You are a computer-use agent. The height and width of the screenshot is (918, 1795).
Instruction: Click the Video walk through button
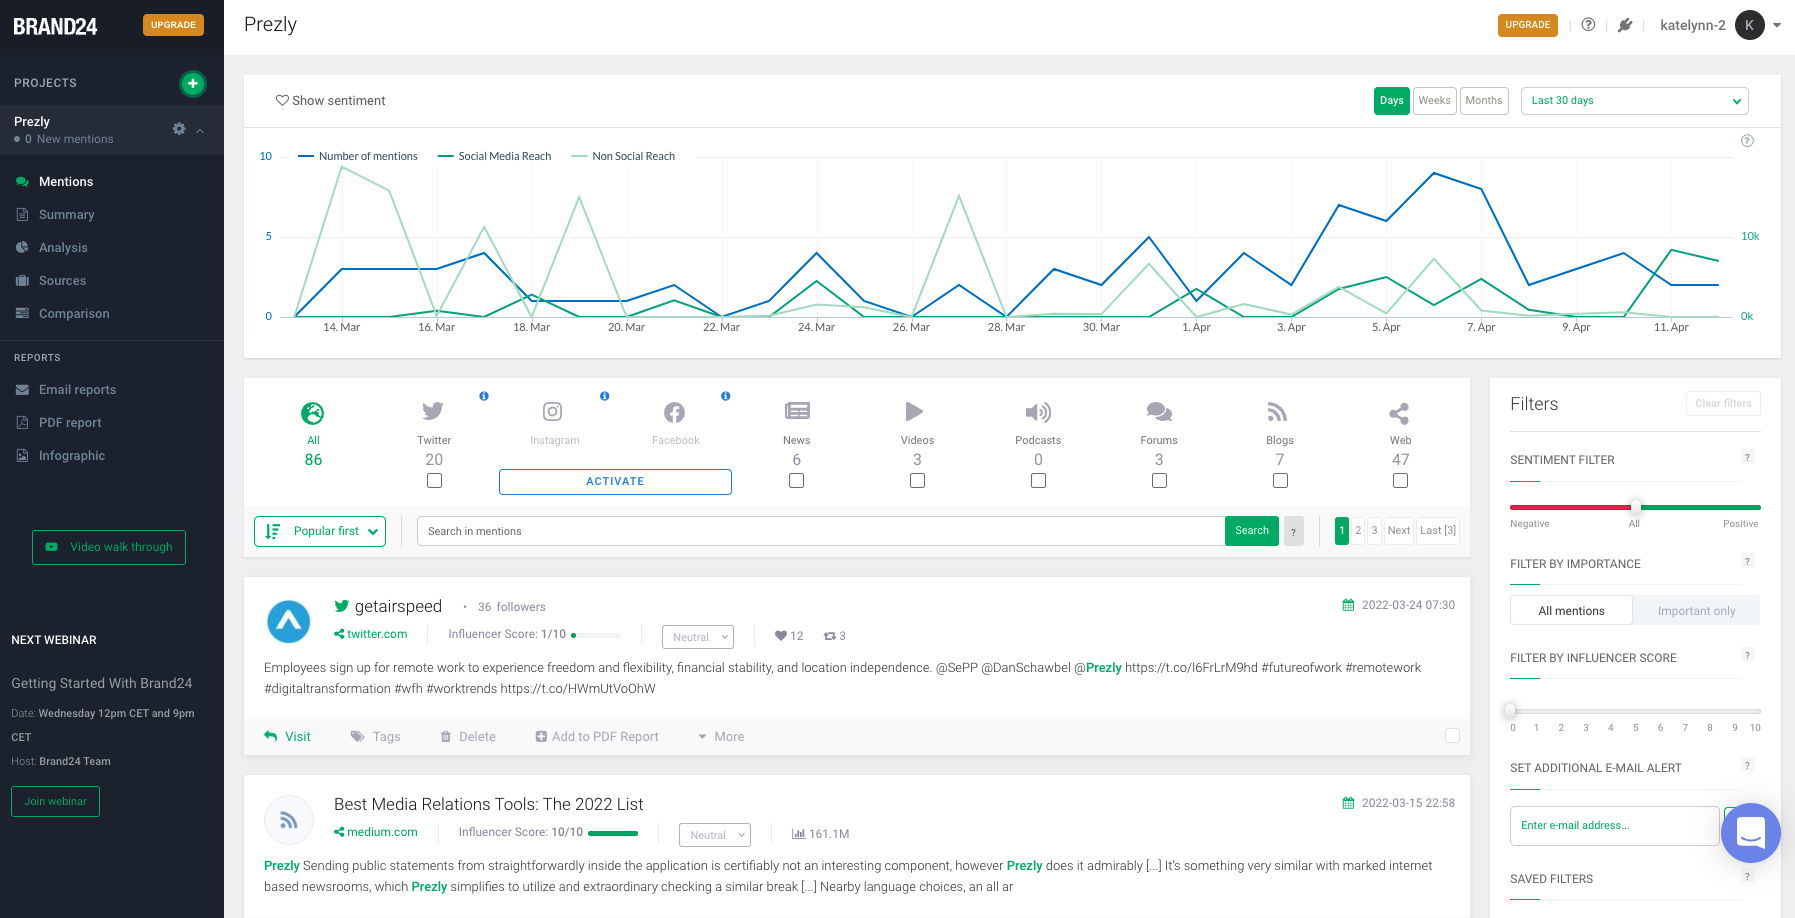[109, 547]
